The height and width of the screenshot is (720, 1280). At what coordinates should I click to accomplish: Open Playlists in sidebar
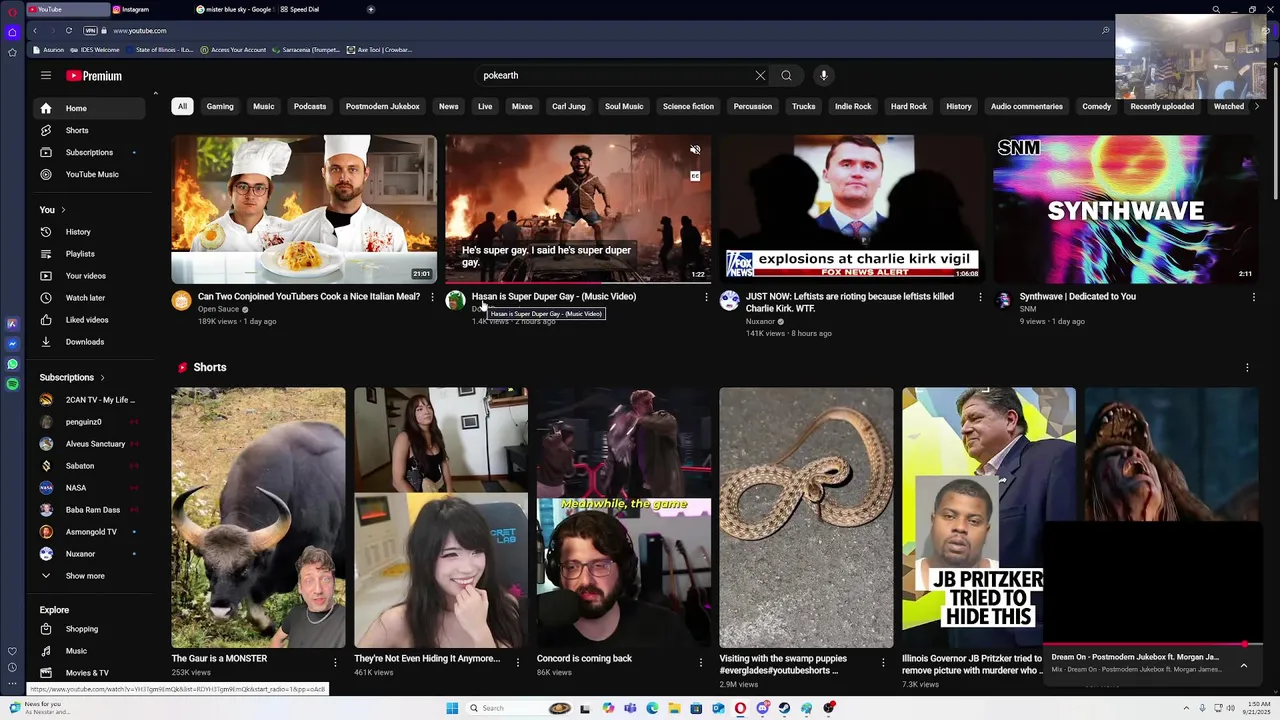tap(90, 254)
